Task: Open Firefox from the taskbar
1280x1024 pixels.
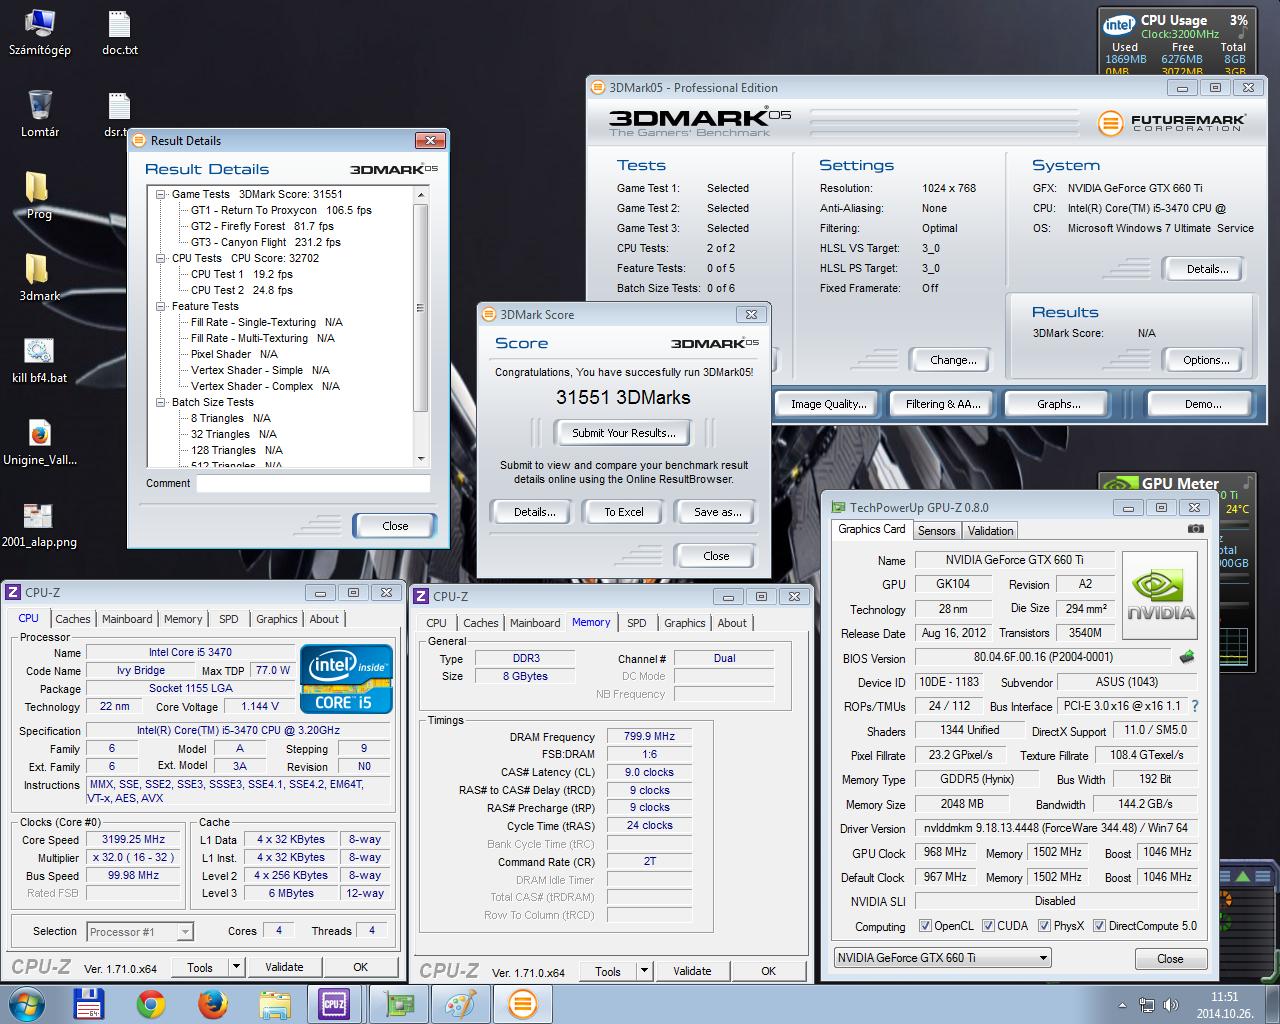Action: [x=211, y=1003]
